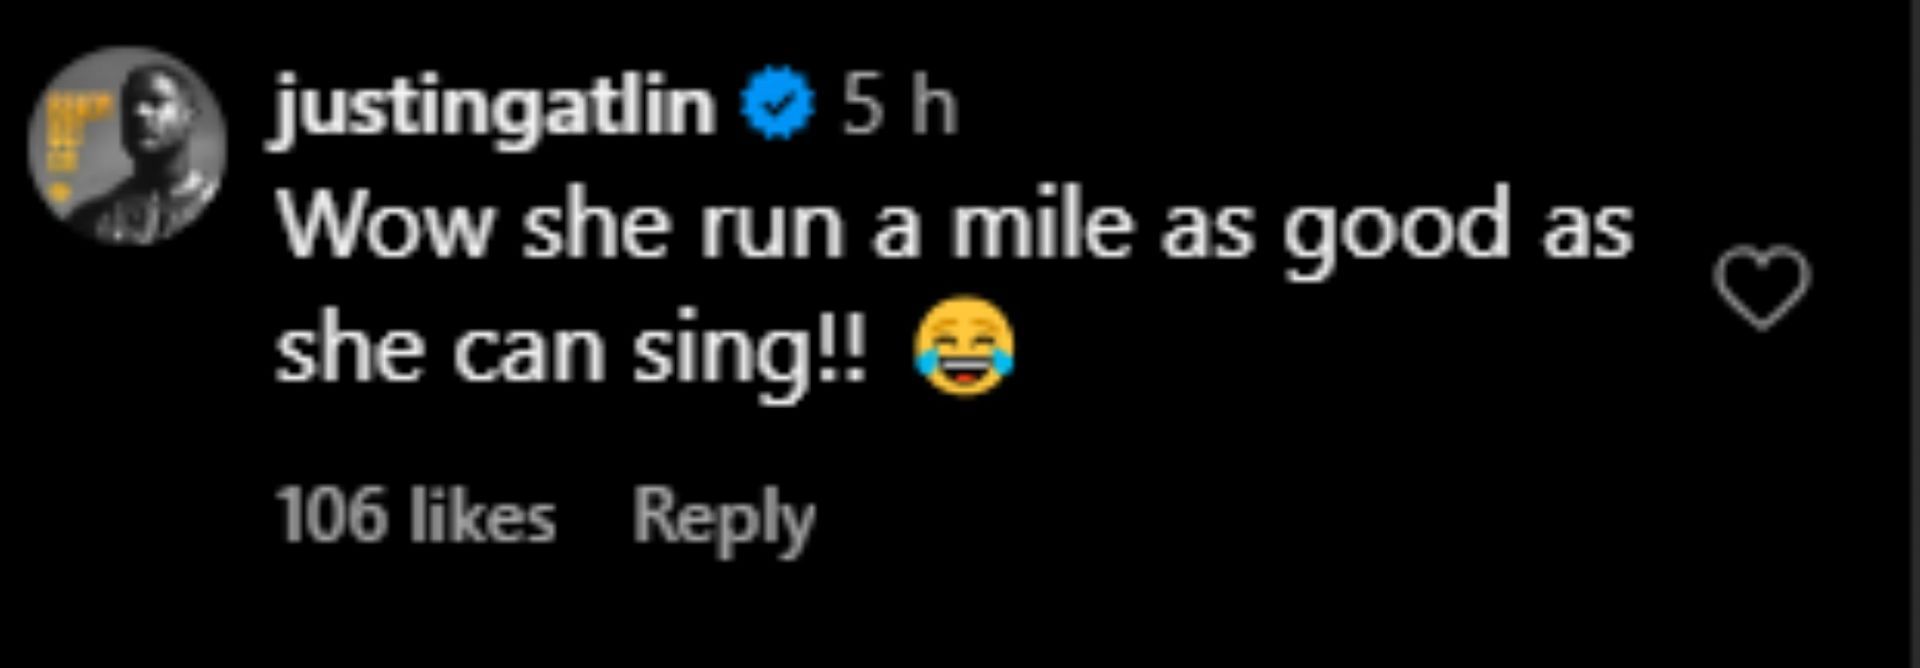Click the second line "she can sing!!"

pos(570,350)
